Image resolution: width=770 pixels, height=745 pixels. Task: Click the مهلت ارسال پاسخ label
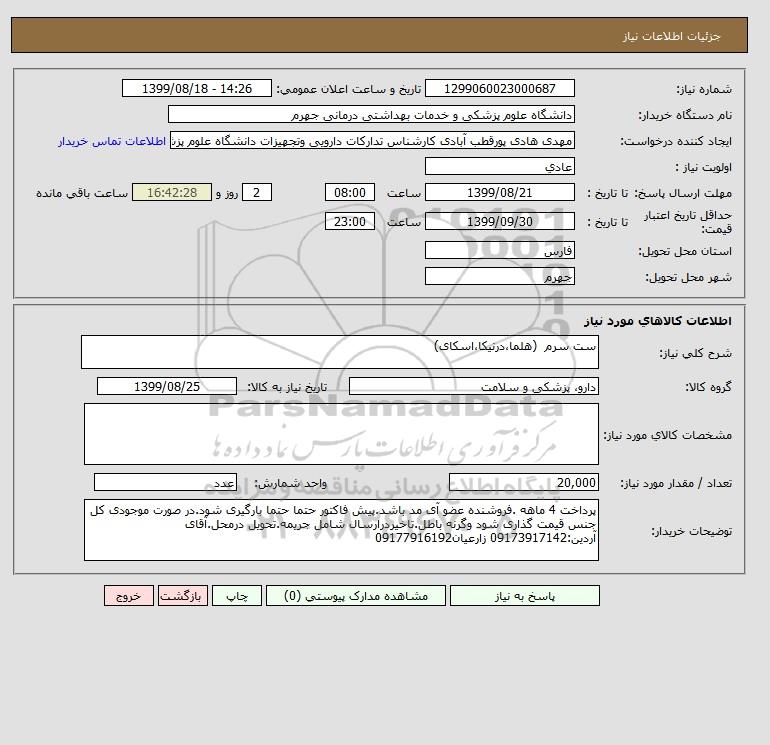(x=684, y=193)
